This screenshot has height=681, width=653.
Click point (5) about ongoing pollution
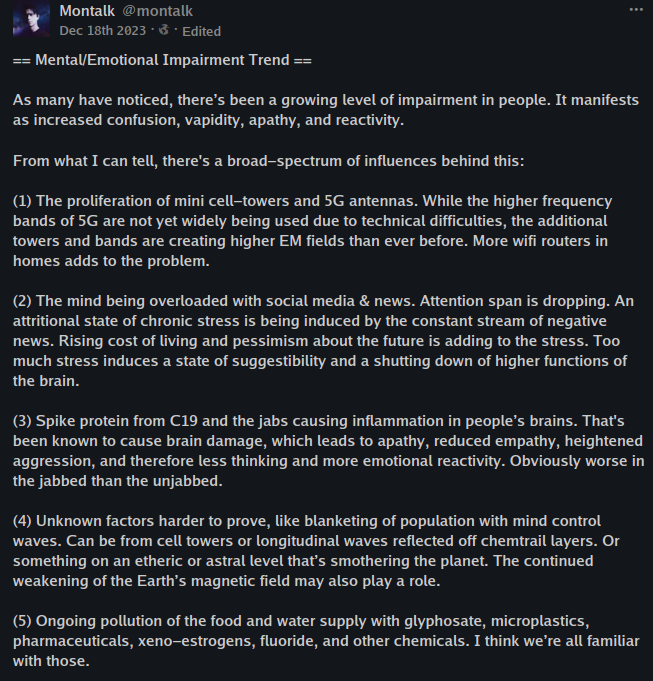tap(320, 638)
